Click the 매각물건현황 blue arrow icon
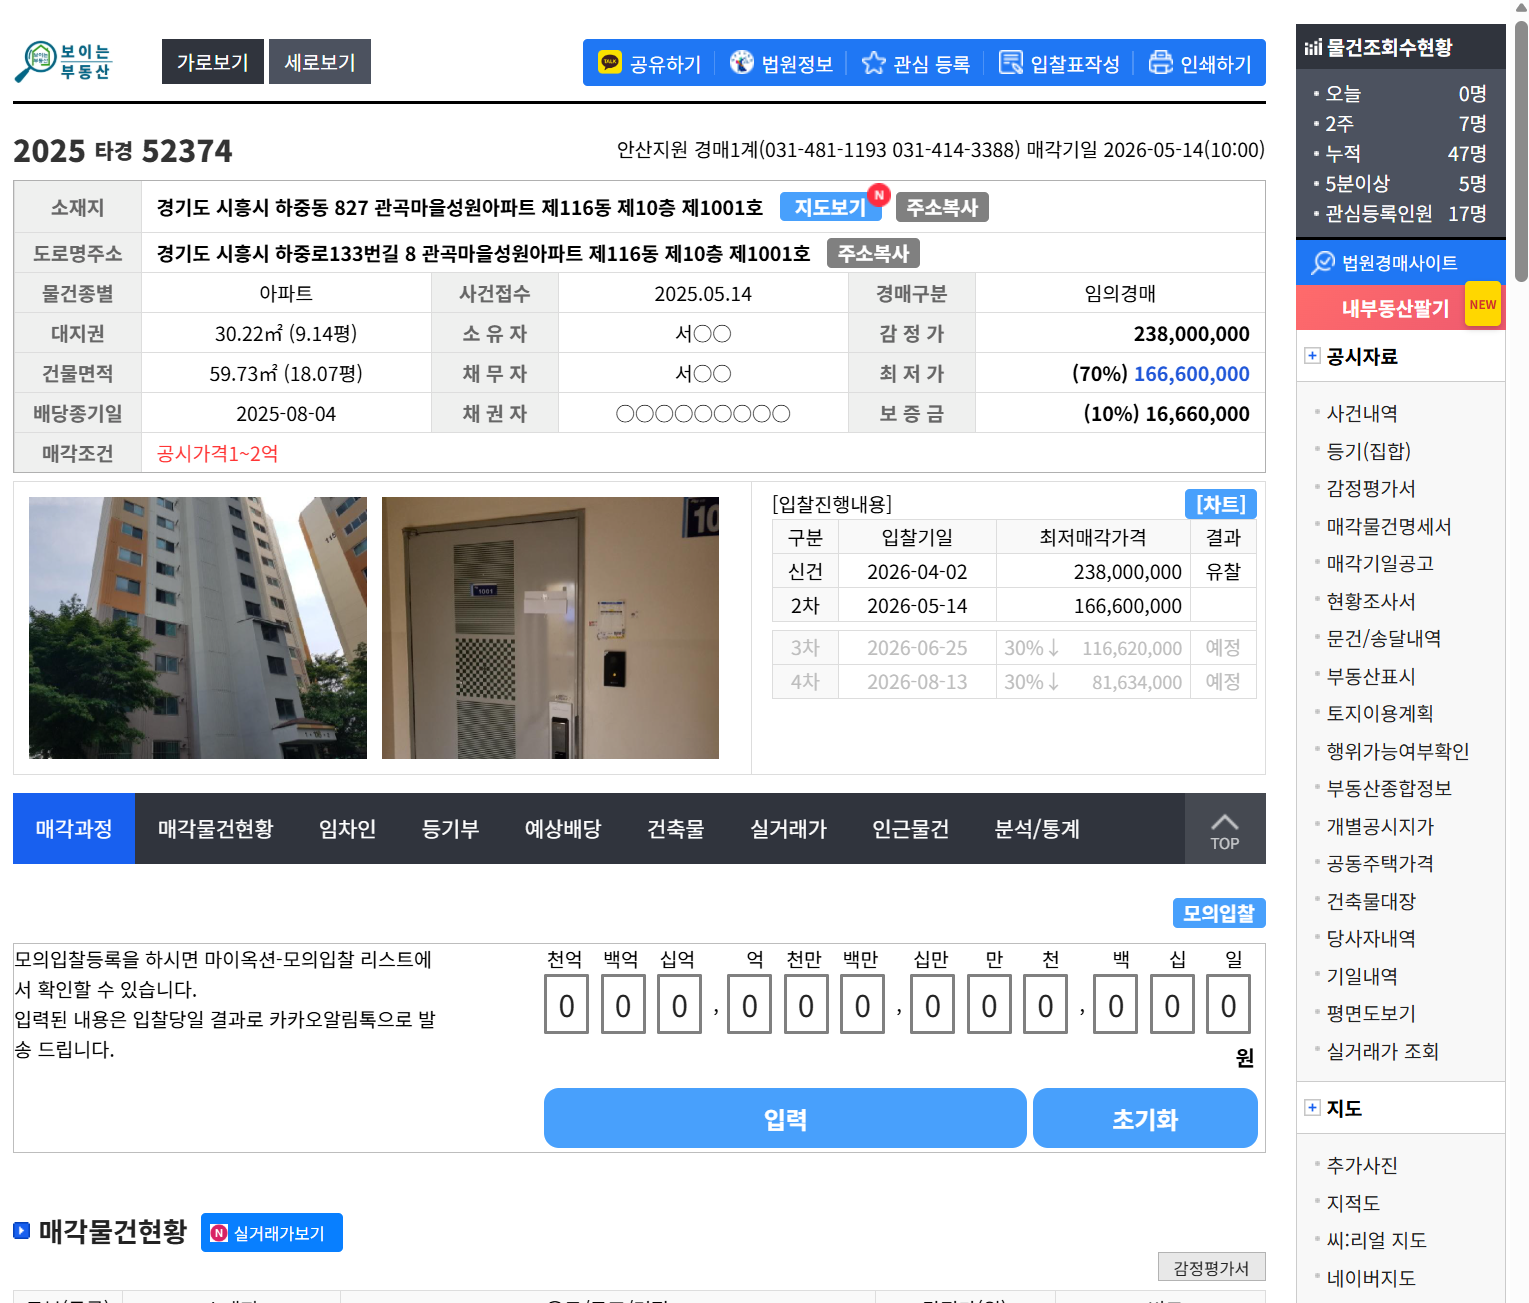 pyautogui.click(x=22, y=1230)
